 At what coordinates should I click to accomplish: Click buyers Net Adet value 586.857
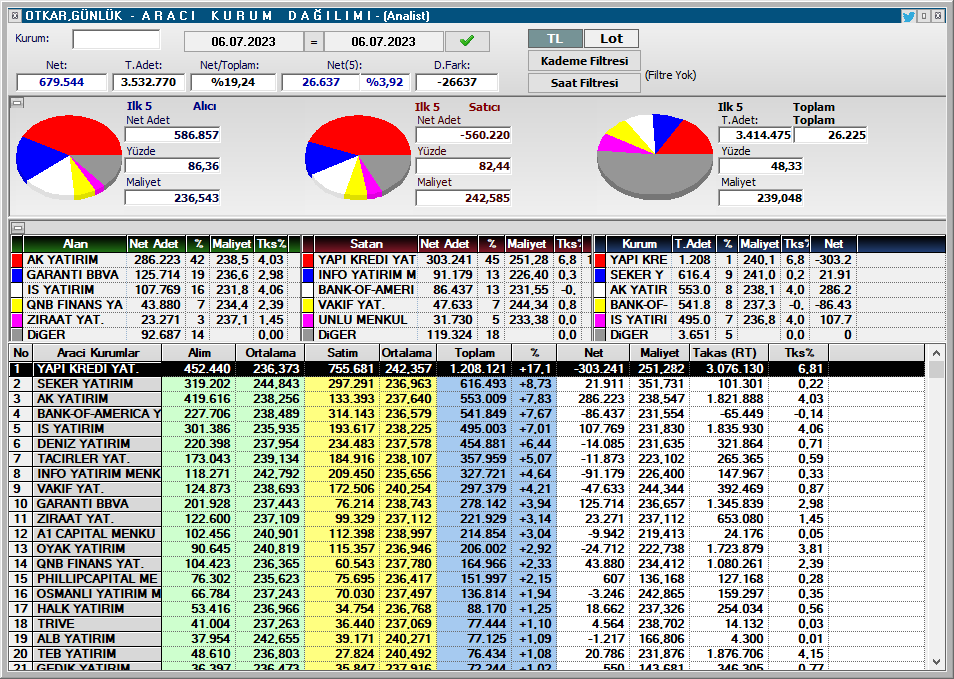point(172,135)
